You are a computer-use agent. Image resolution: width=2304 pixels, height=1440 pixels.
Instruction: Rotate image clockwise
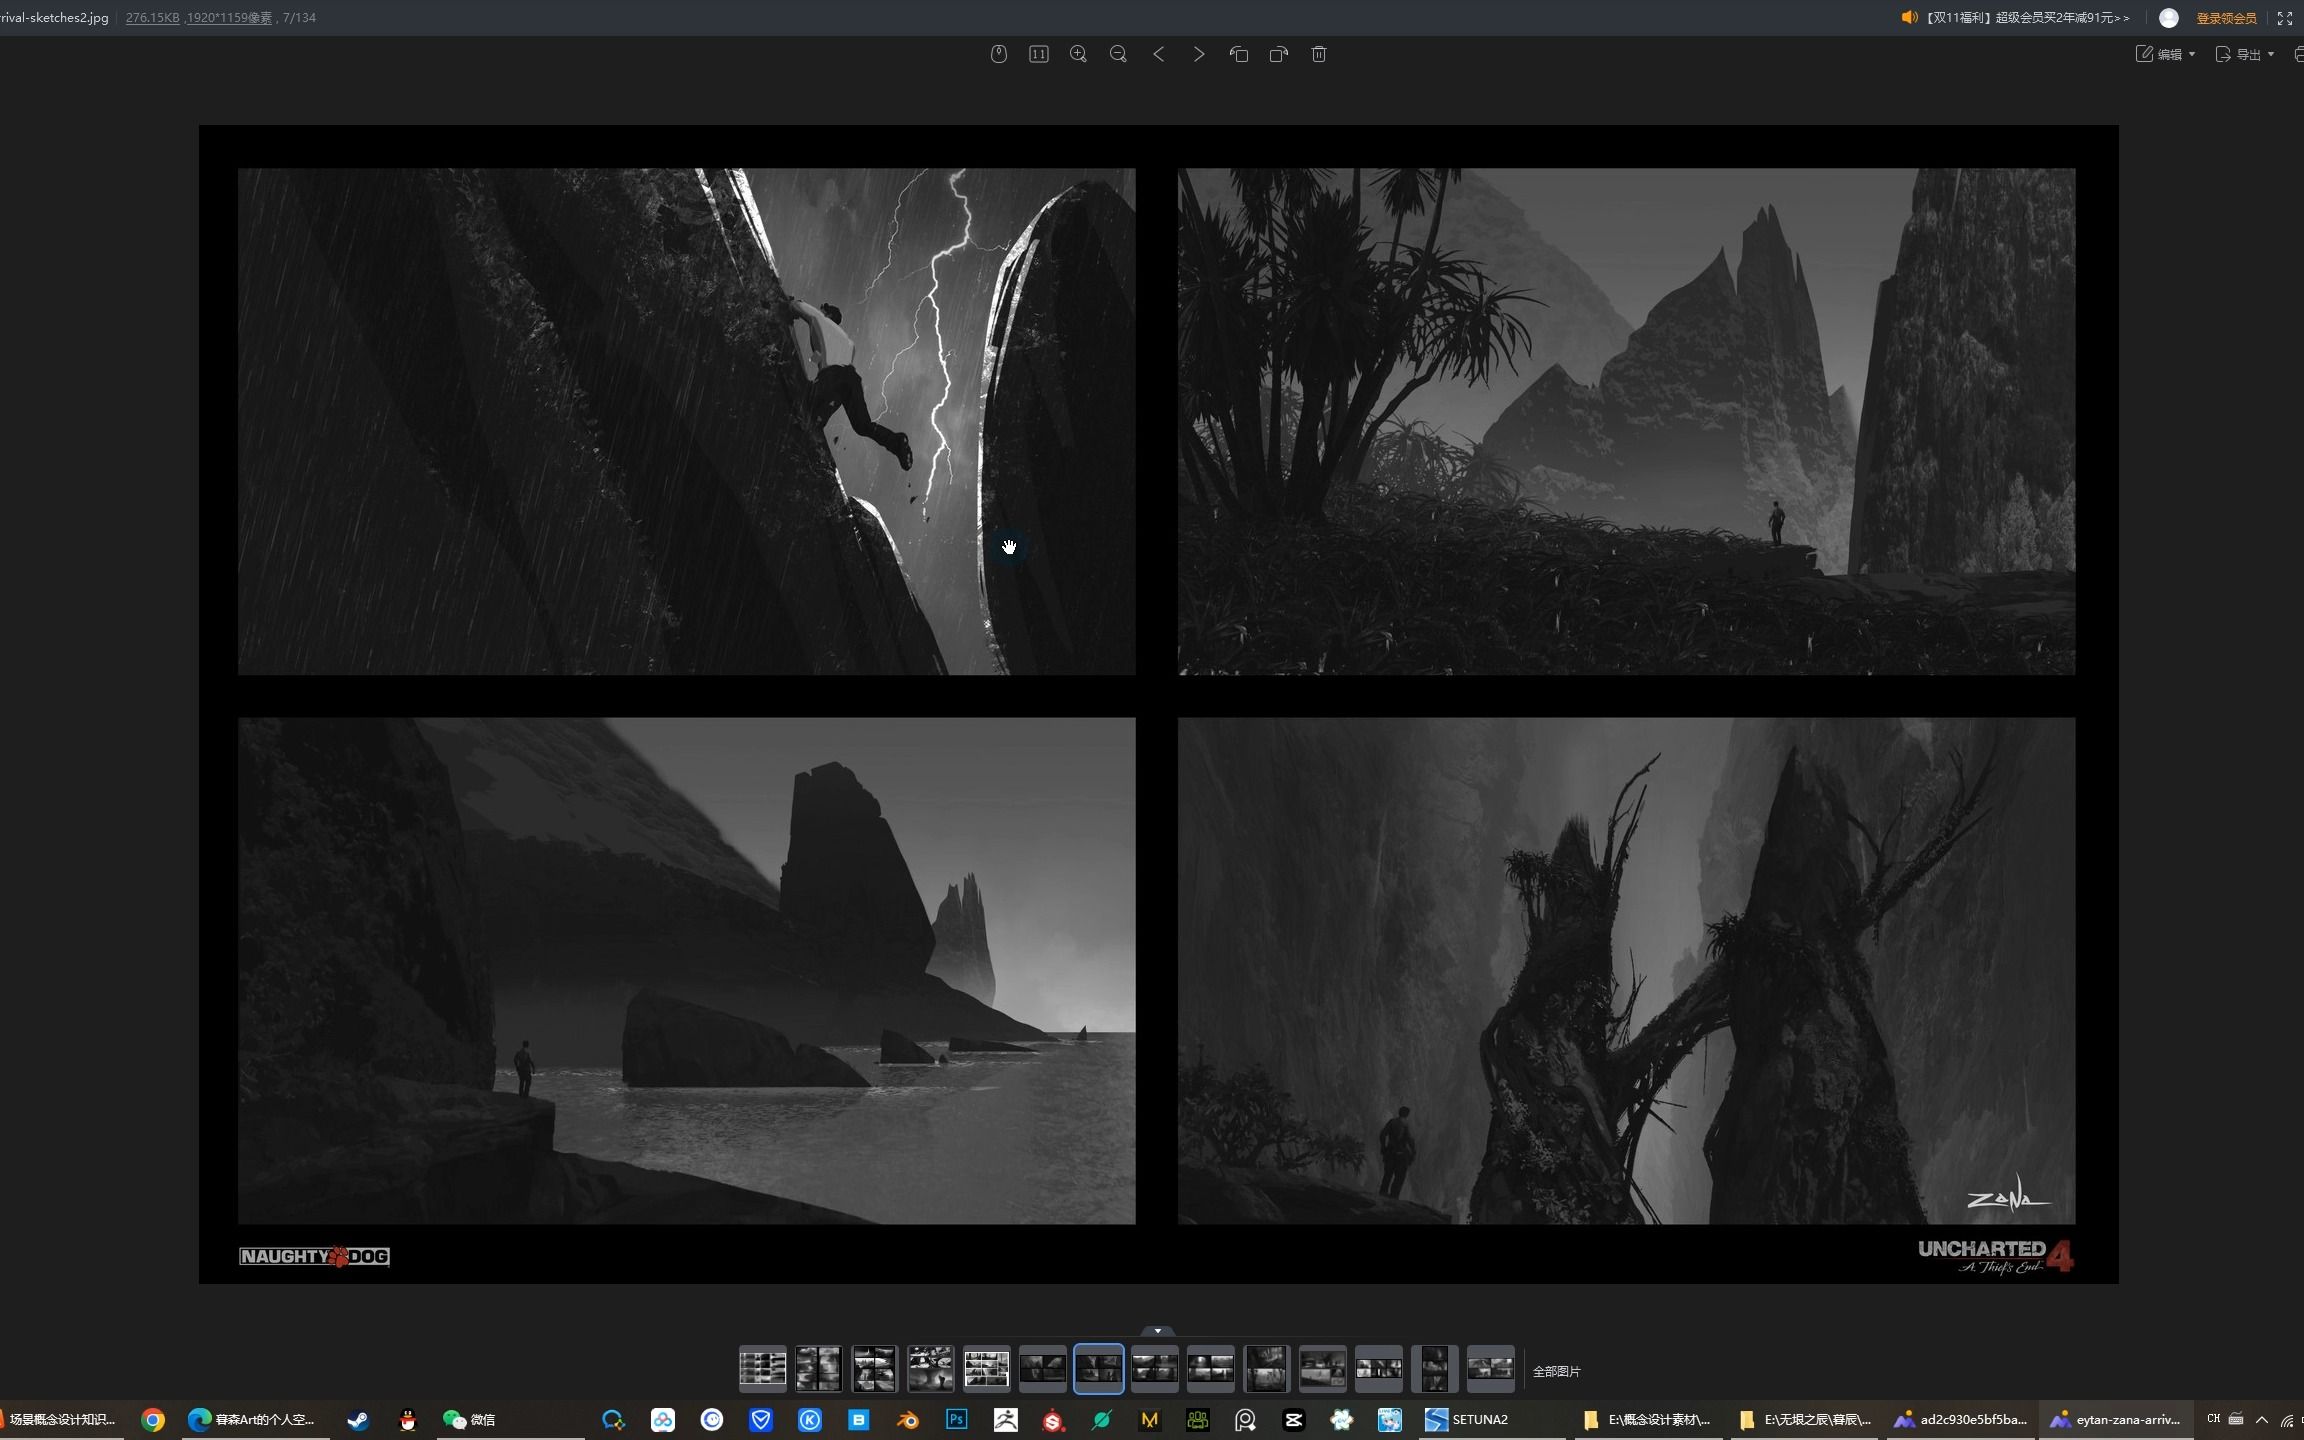click(1278, 54)
